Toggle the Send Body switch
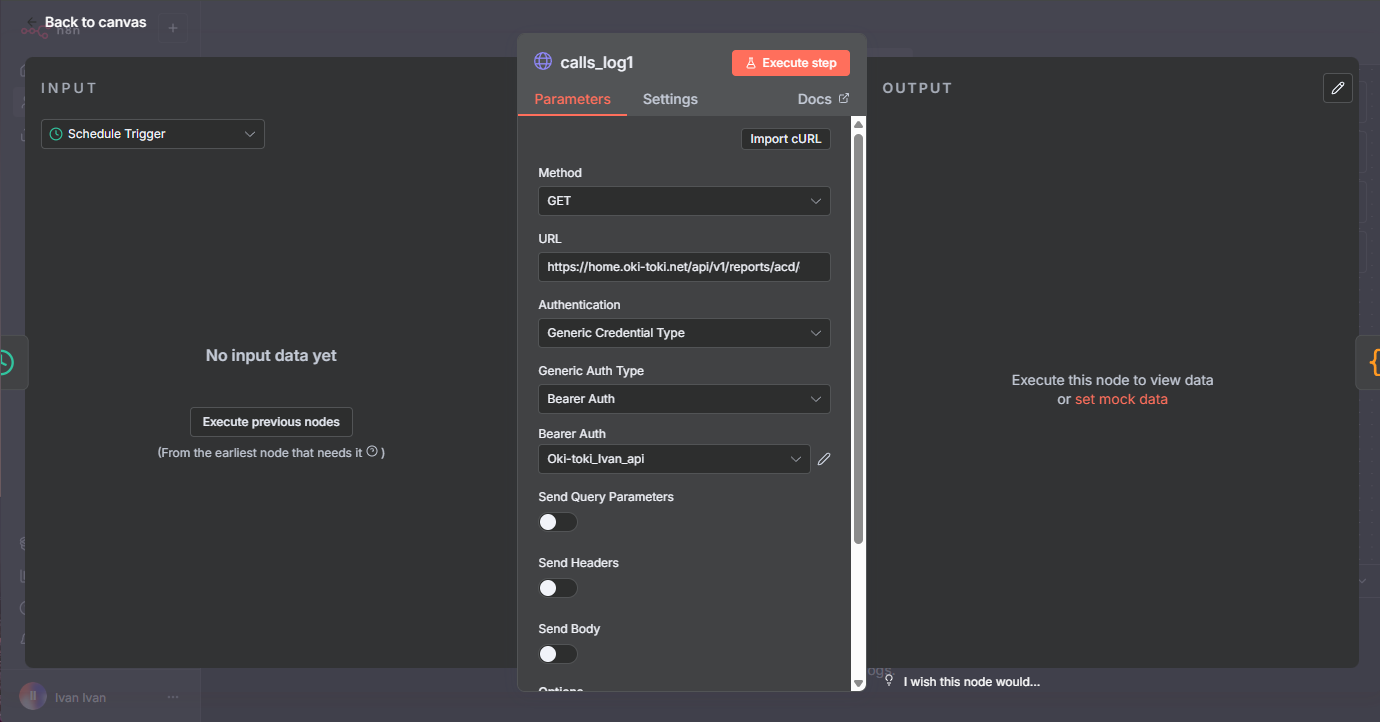This screenshot has height=722, width=1380. (557, 654)
